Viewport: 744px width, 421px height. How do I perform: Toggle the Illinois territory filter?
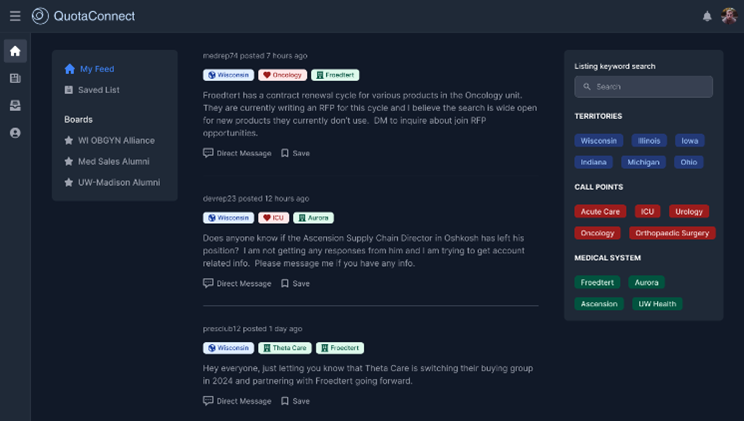tap(649, 140)
